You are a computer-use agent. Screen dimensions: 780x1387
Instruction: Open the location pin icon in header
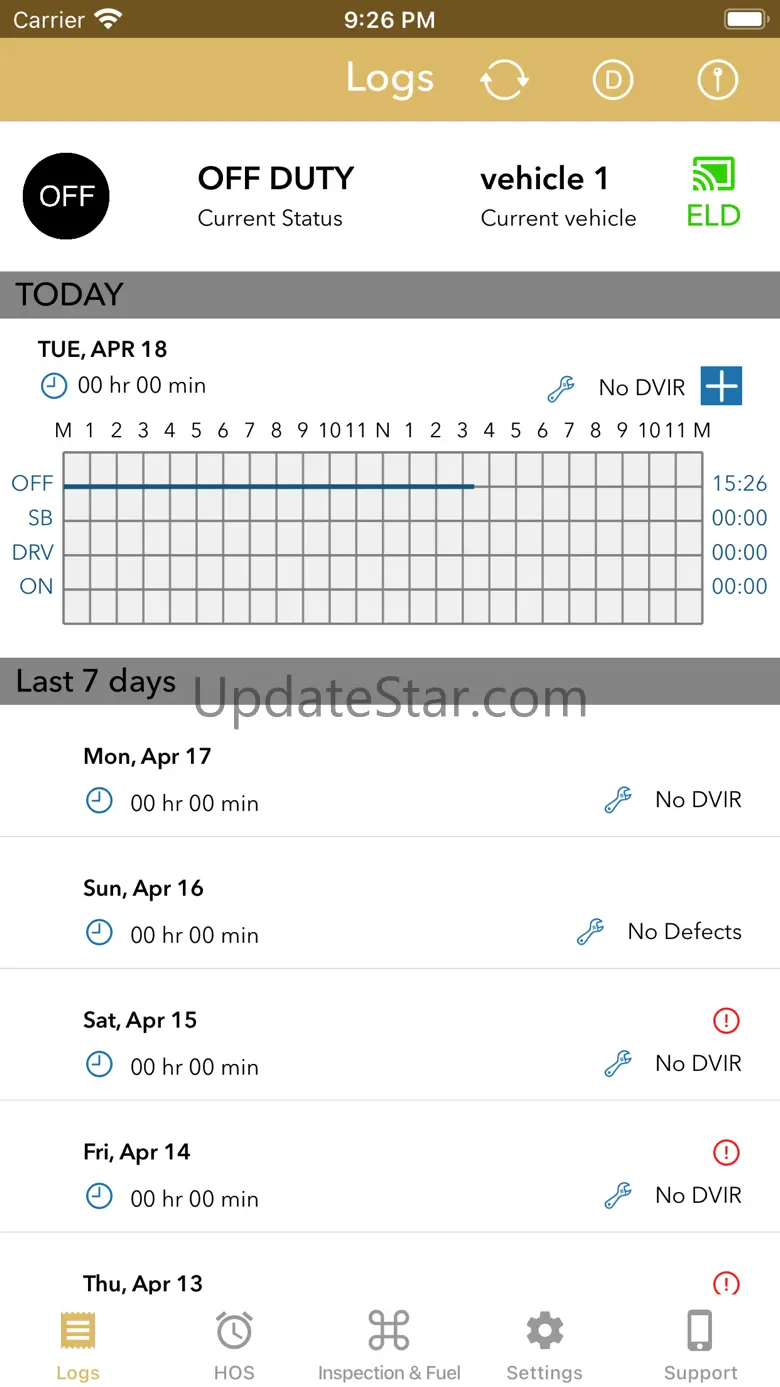point(717,80)
